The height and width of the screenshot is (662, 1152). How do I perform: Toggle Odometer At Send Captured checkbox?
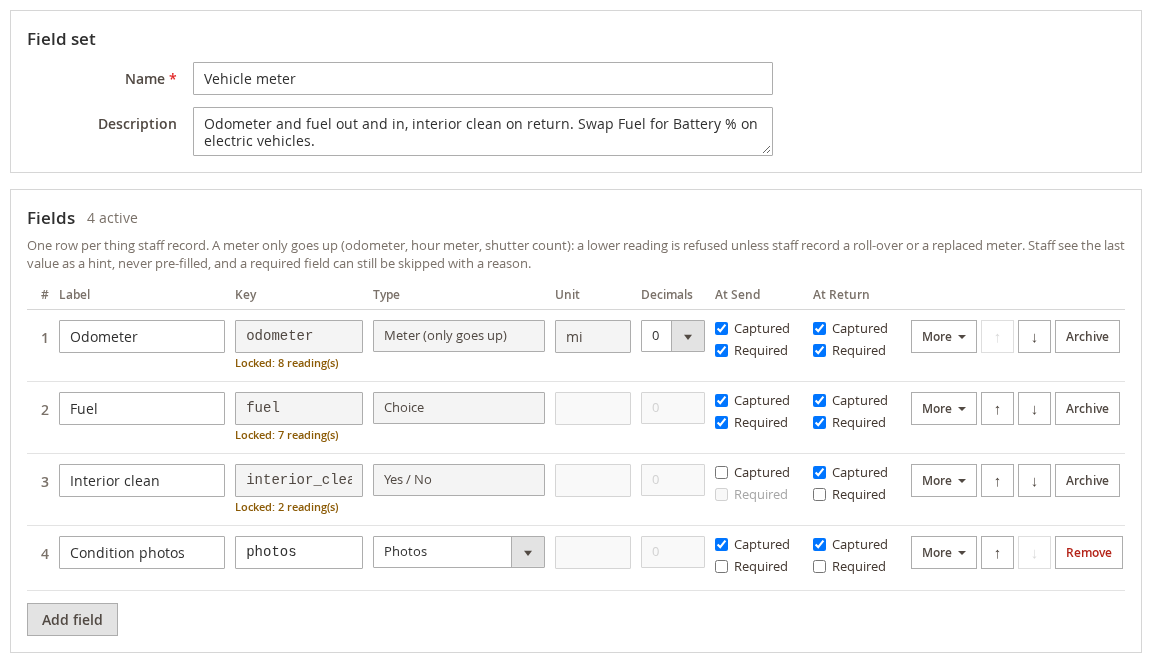(721, 328)
